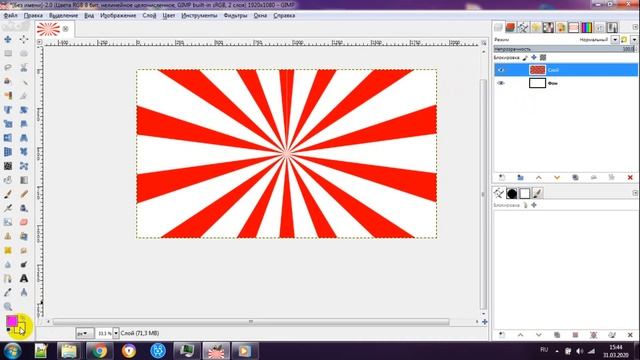This screenshot has width=640, height=360.
Task: Select the Pencil tool
Action: tap(24, 194)
